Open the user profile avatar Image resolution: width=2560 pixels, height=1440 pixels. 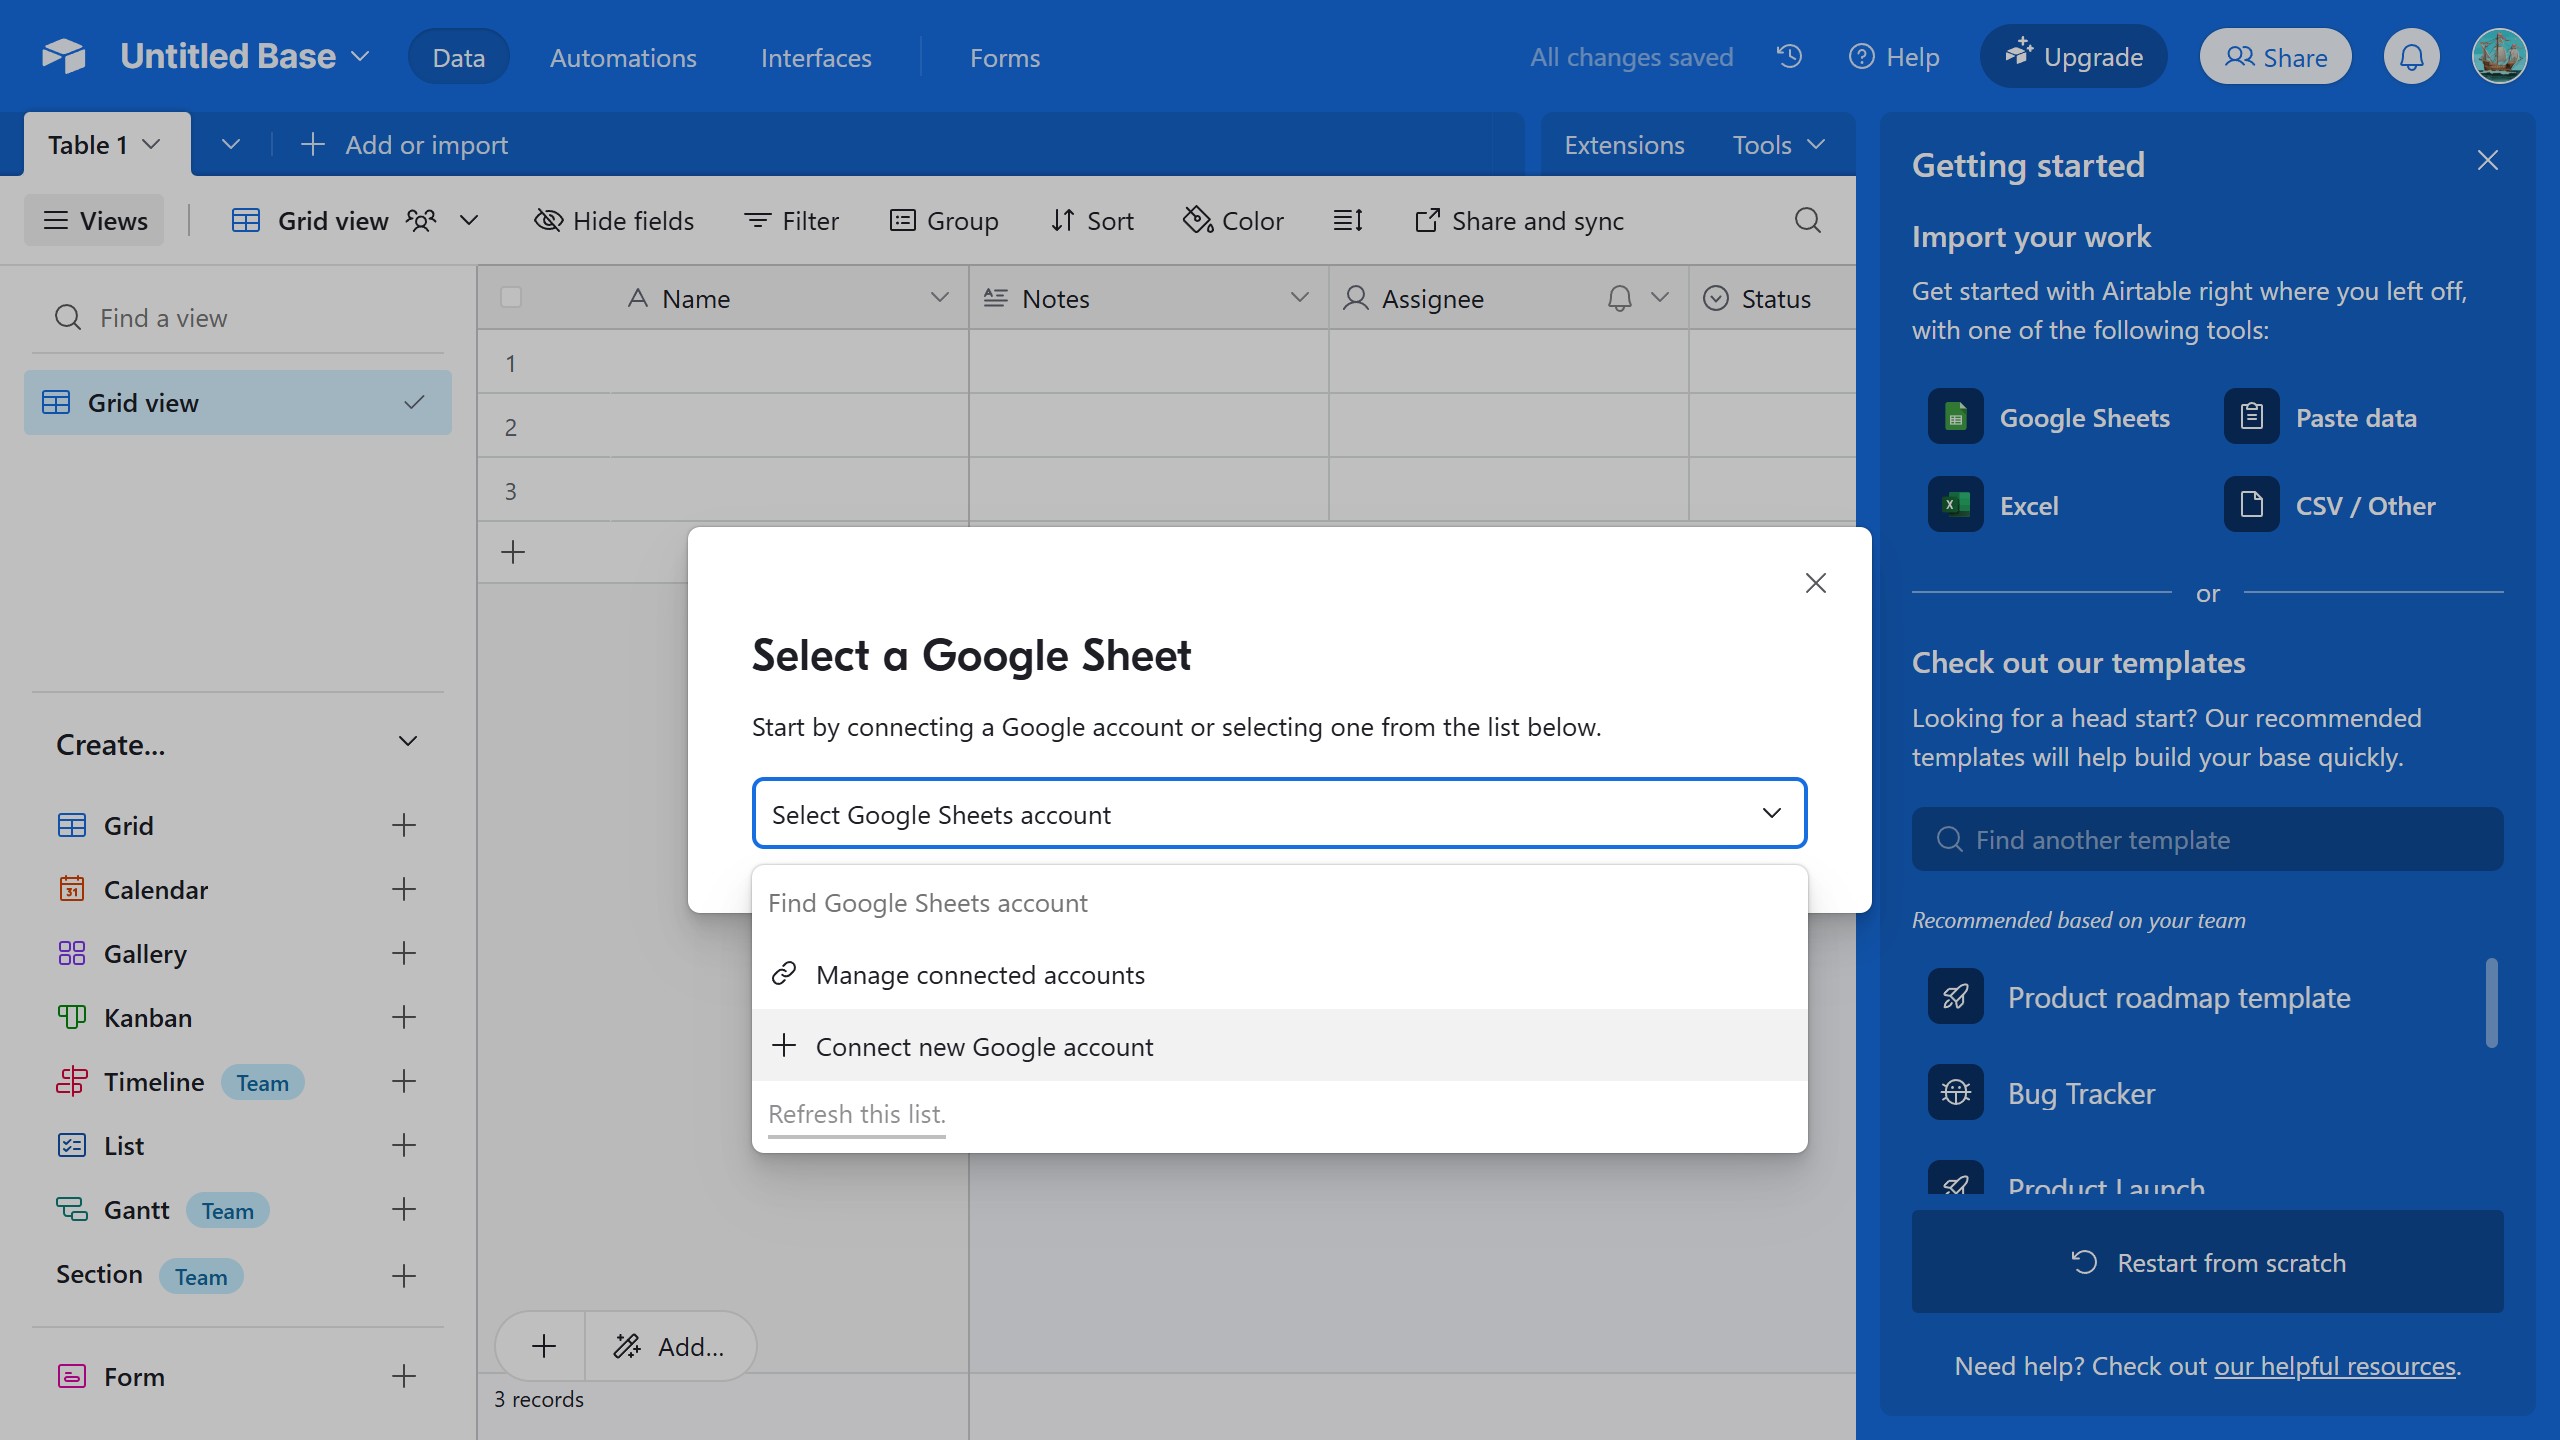2500,57
